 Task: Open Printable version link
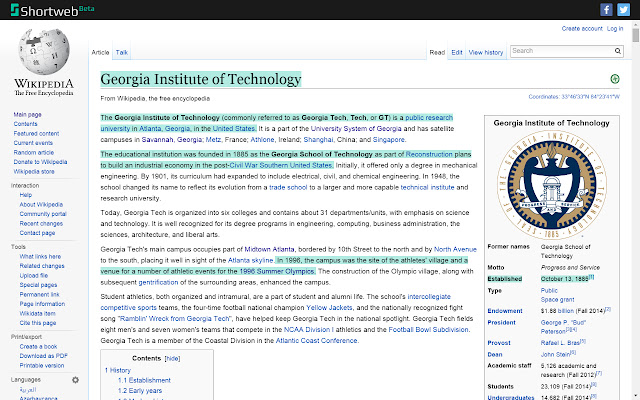[x=42, y=366]
